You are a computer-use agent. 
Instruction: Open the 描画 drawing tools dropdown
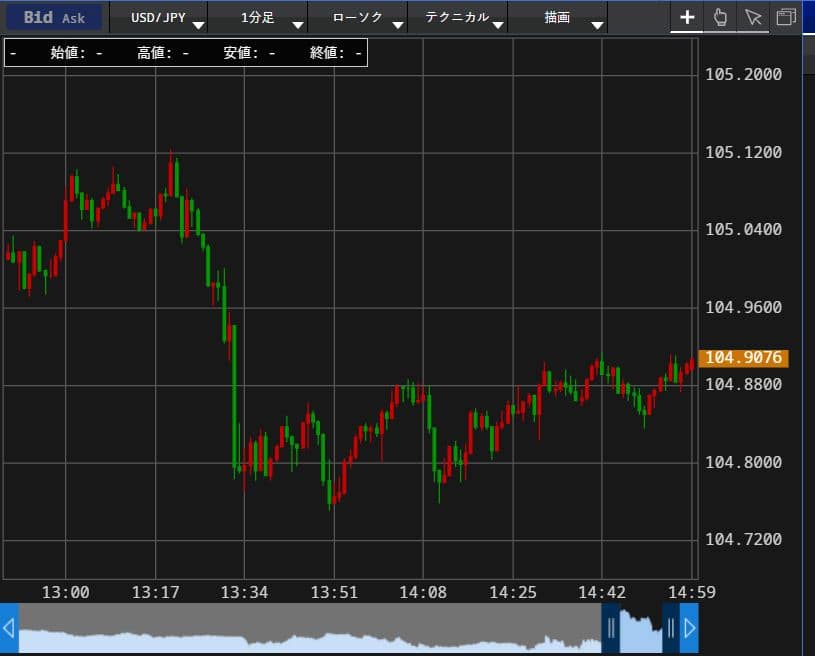tap(557, 18)
